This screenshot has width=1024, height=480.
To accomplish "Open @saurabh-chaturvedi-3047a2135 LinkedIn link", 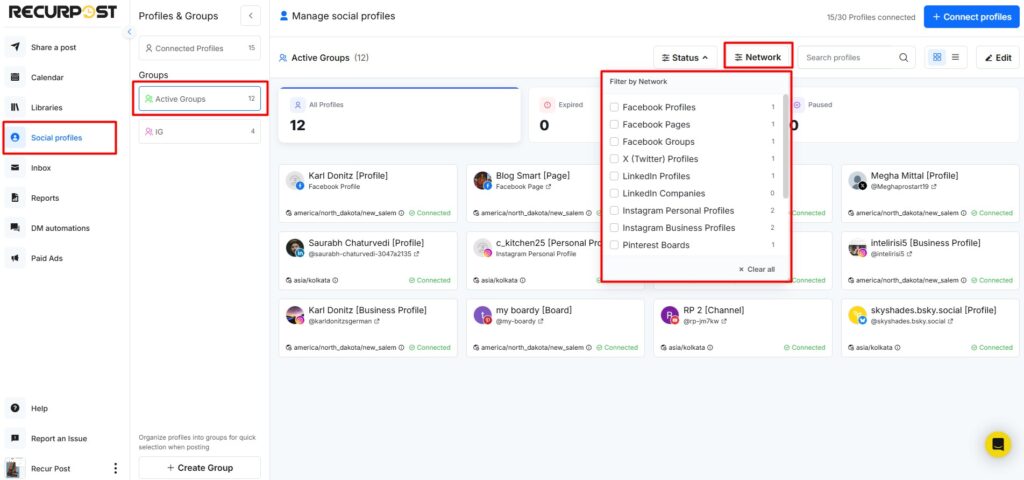I will click(416, 253).
